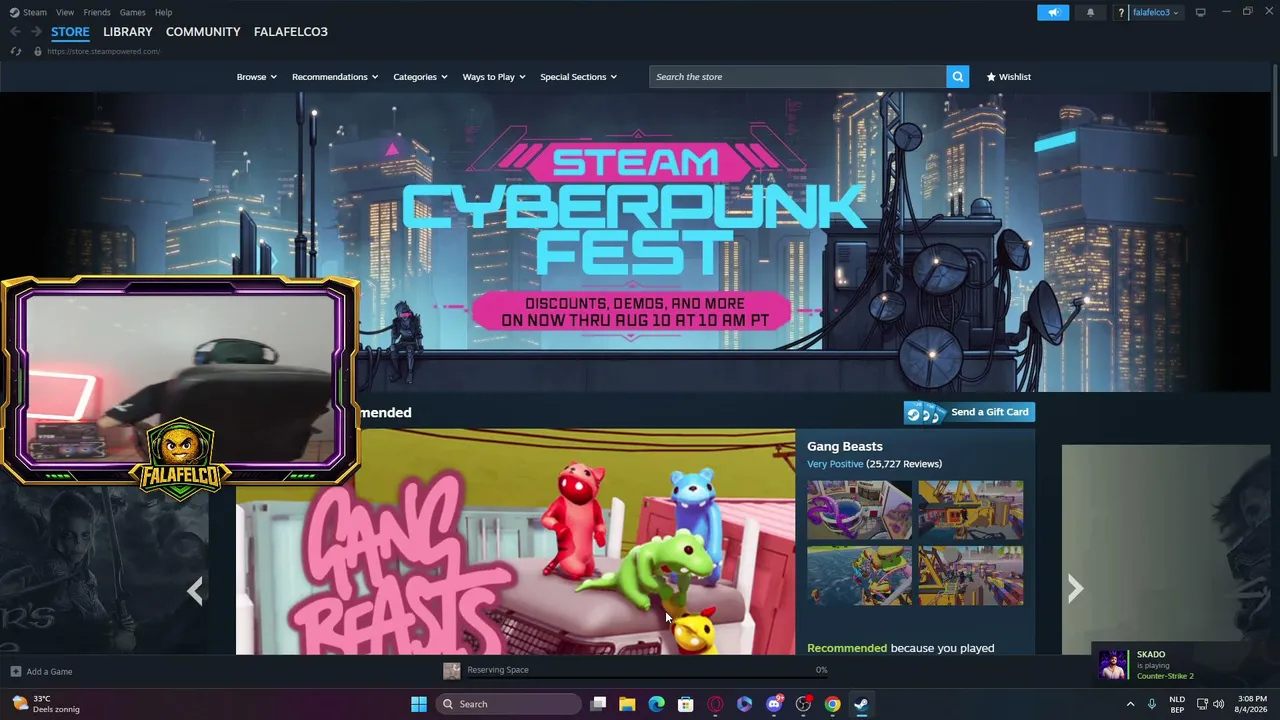
Task: Open the Gang Beasts title link
Action: 845,446
